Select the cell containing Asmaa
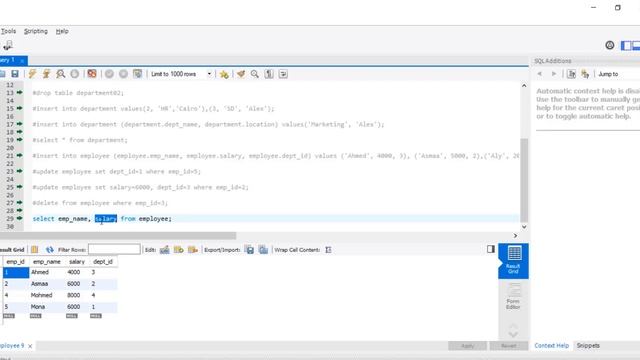 [x=47, y=284]
